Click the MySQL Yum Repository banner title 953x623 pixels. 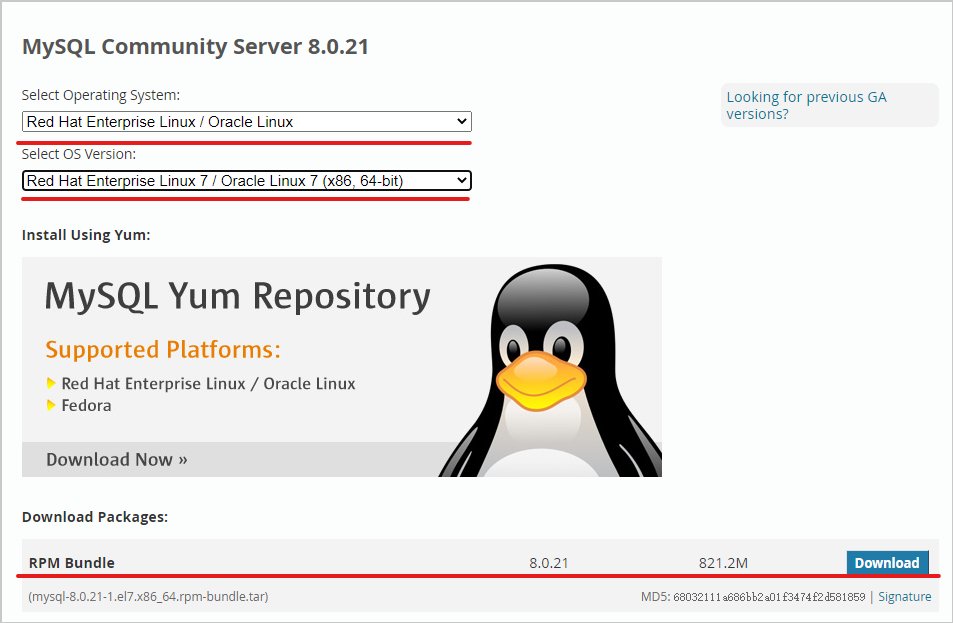[x=238, y=297]
